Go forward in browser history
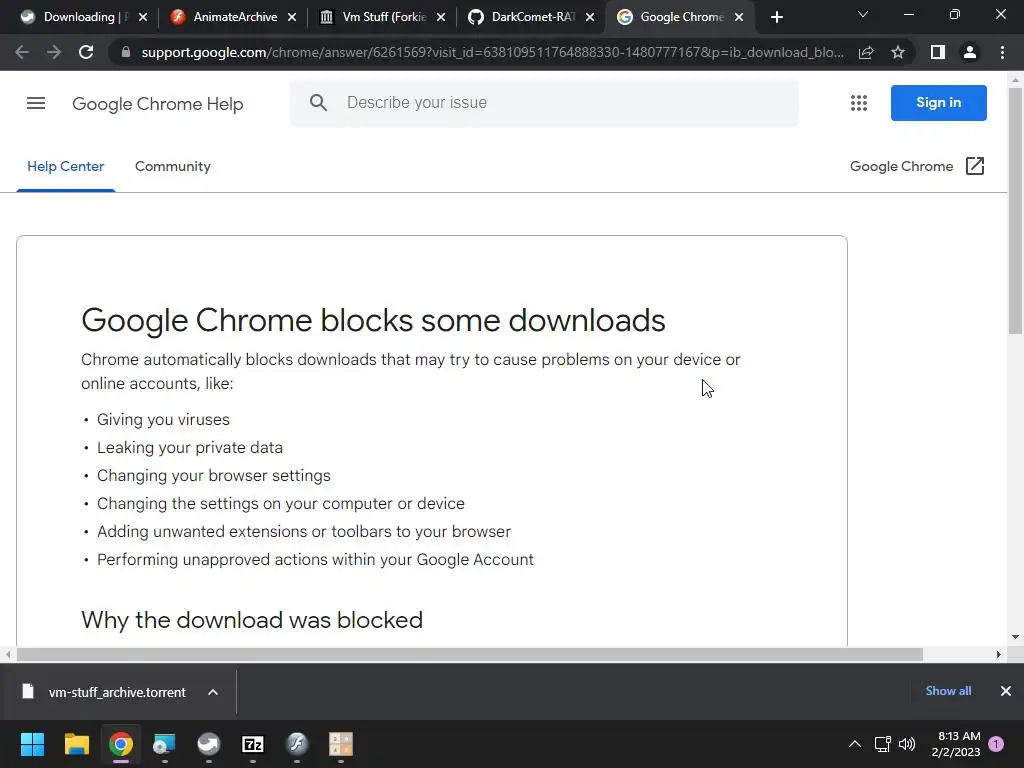The width and height of the screenshot is (1024, 768). pos(54,52)
